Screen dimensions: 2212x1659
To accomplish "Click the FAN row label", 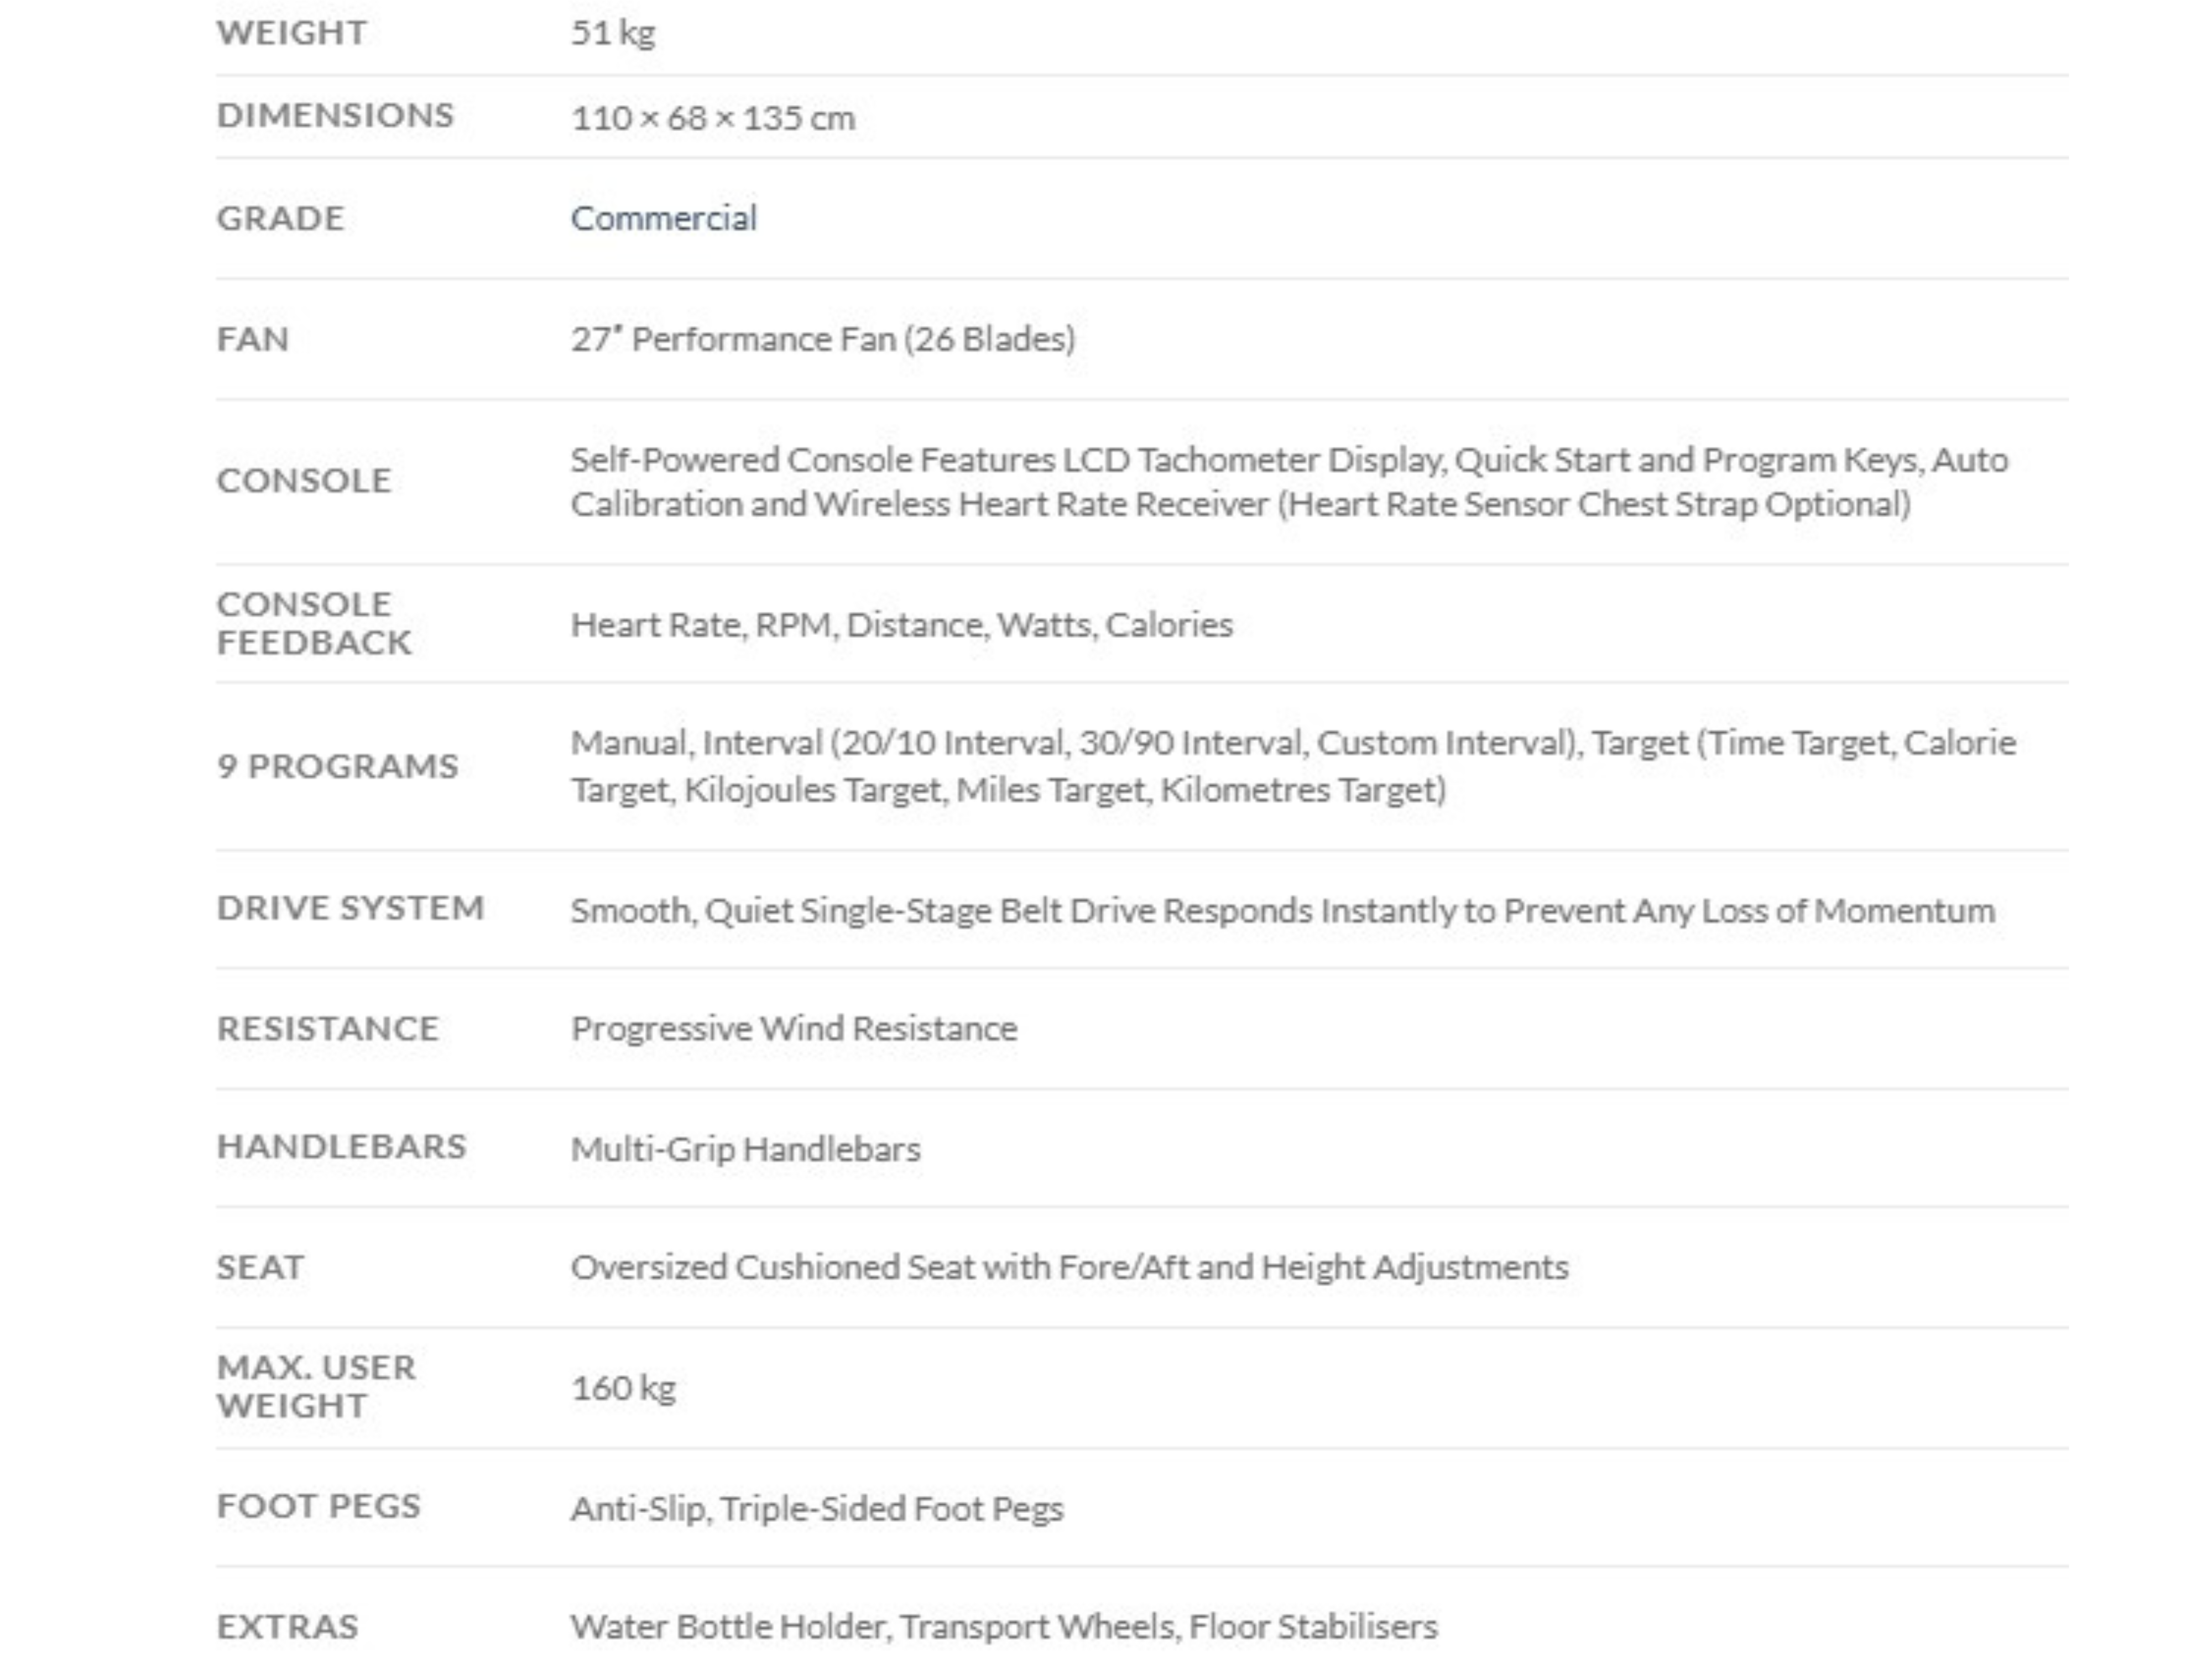I will pyautogui.click(x=253, y=339).
